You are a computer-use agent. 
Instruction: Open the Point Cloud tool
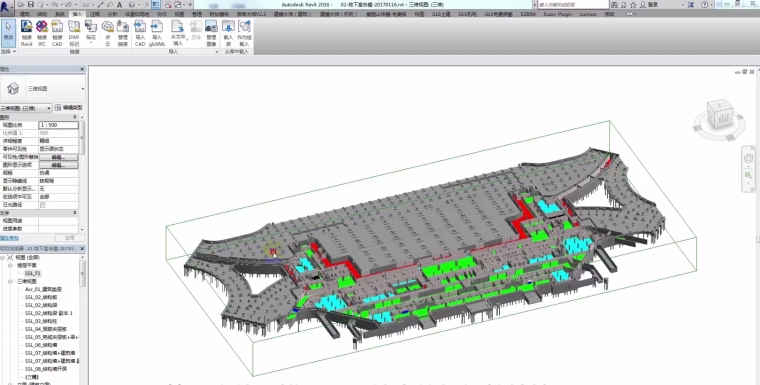(x=108, y=33)
